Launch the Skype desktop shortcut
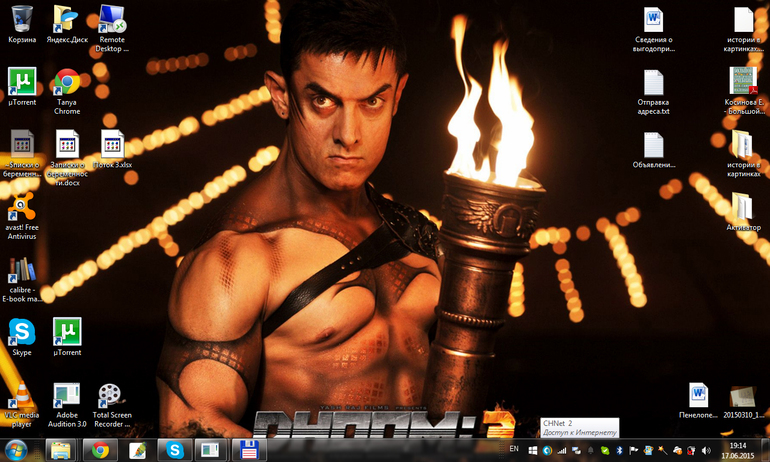The height and width of the screenshot is (462, 770). pyautogui.click(x=22, y=331)
